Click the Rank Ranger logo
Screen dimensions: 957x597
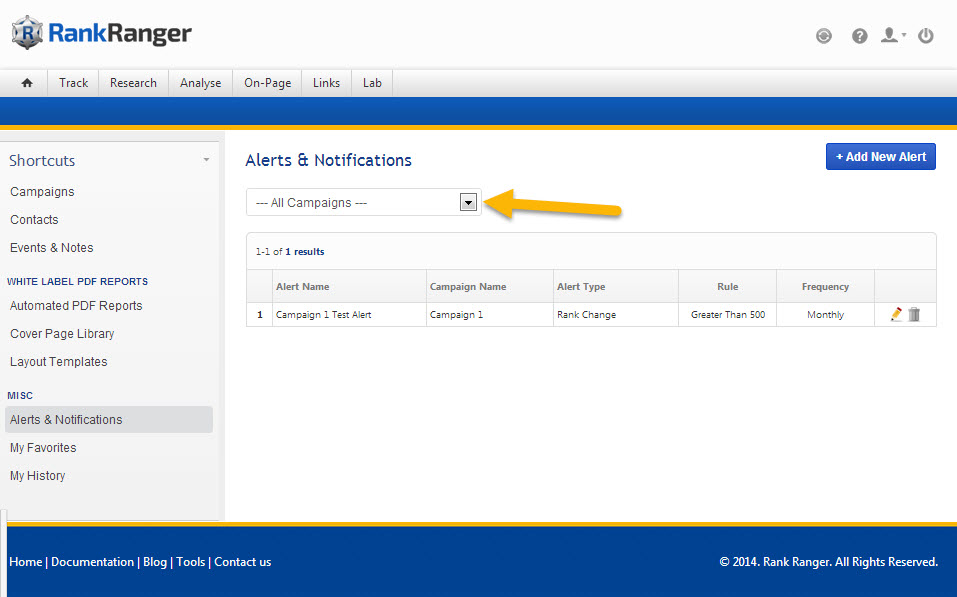(x=101, y=33)
